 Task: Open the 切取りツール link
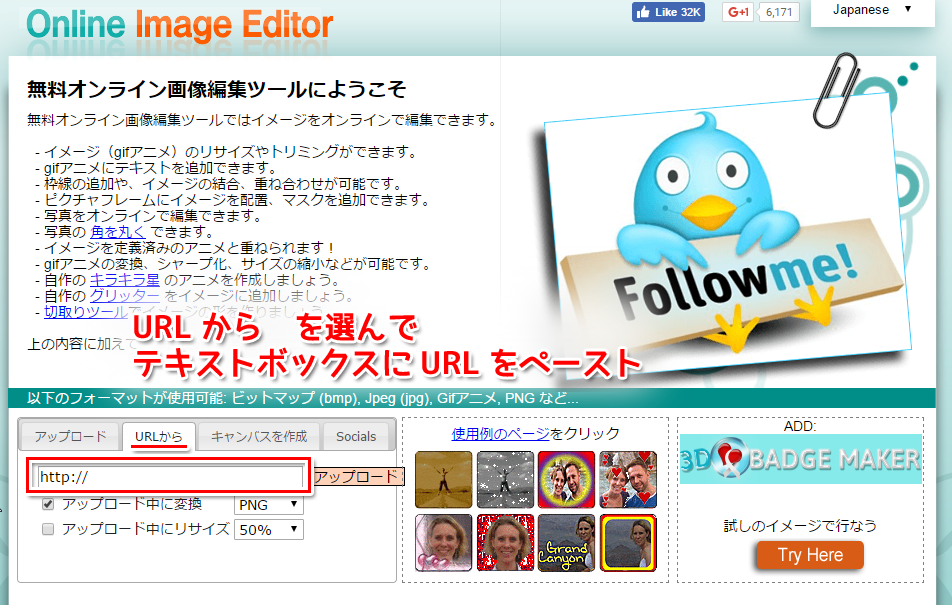coord(86,312)
